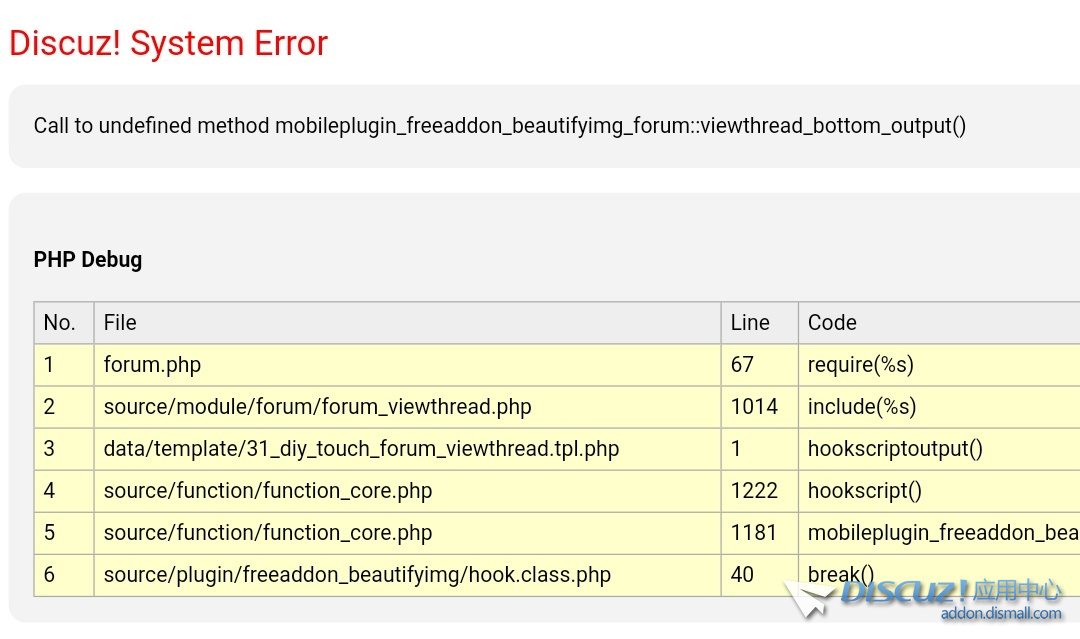Image resolution: width=1080 pixels, height=639 pixels.
Task: Click the line value 1 in row 3
Action: coord(759,449)
